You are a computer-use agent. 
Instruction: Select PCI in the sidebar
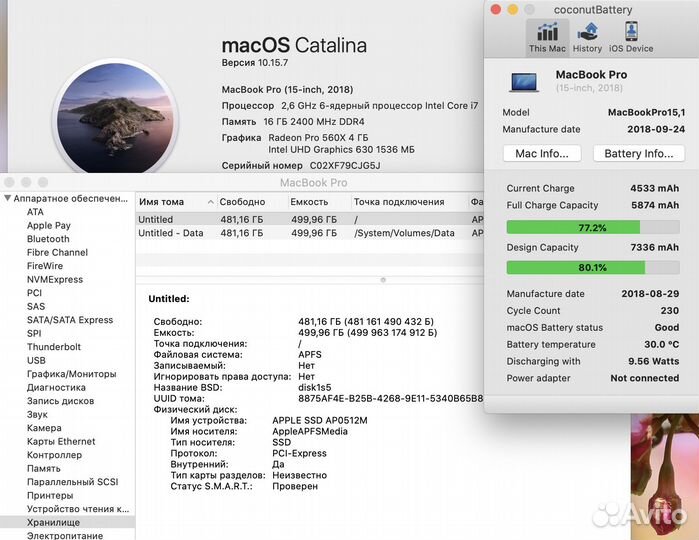point(34,293)
